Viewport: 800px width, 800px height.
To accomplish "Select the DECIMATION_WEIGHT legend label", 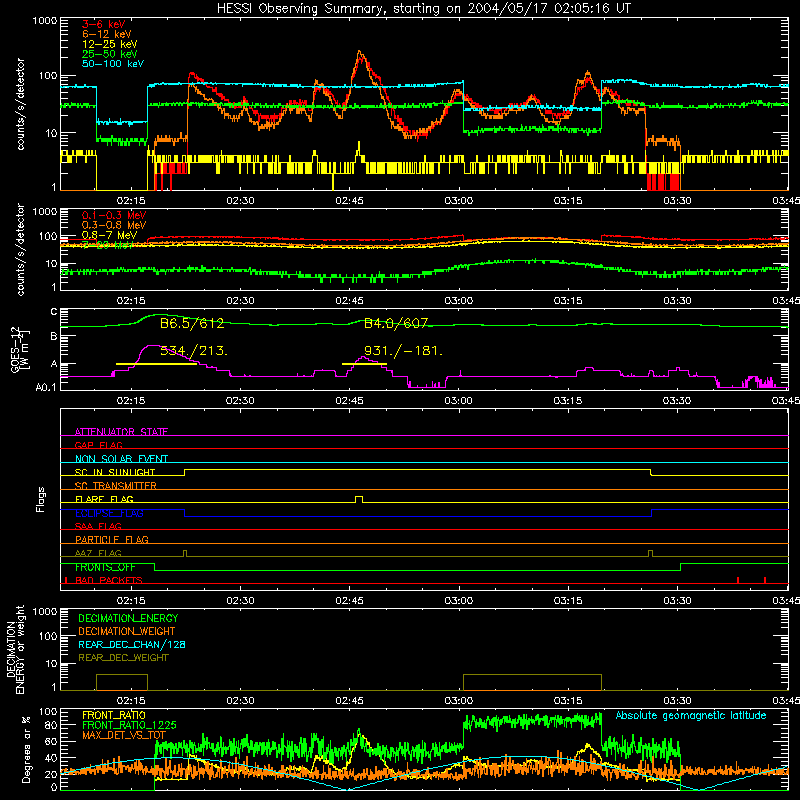I will (127, 631).
